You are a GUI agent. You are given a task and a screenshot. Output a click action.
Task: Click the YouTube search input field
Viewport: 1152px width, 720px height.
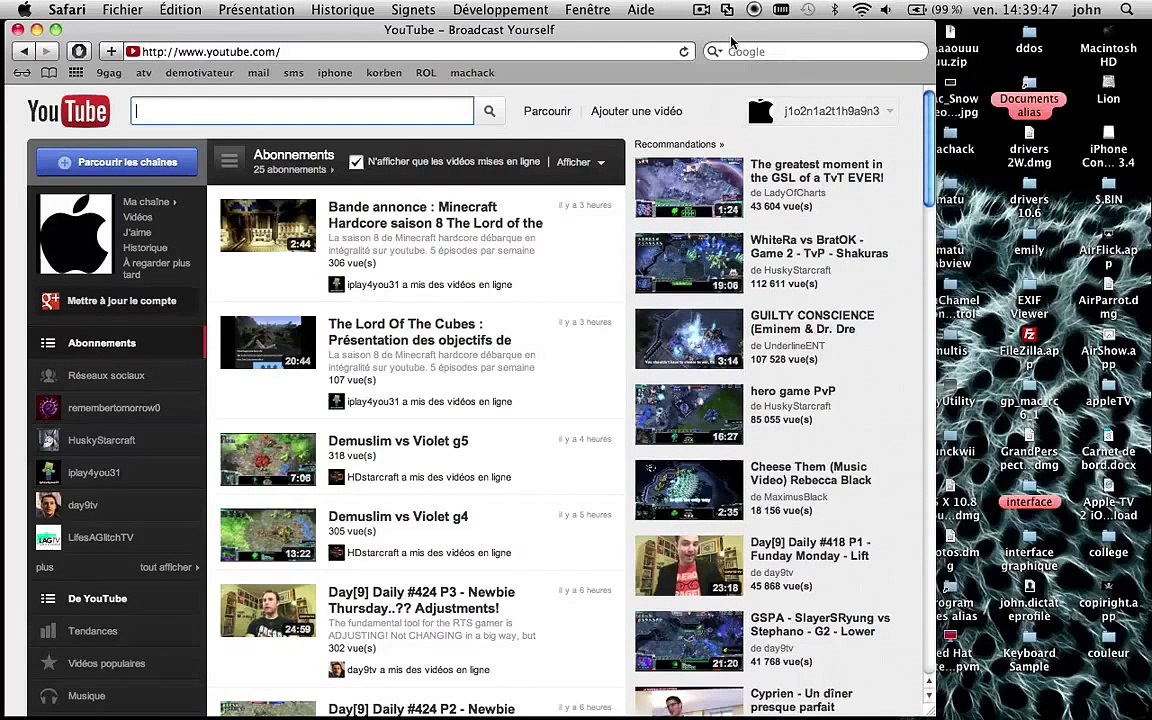pyautogui.click(x=302, y=111)
